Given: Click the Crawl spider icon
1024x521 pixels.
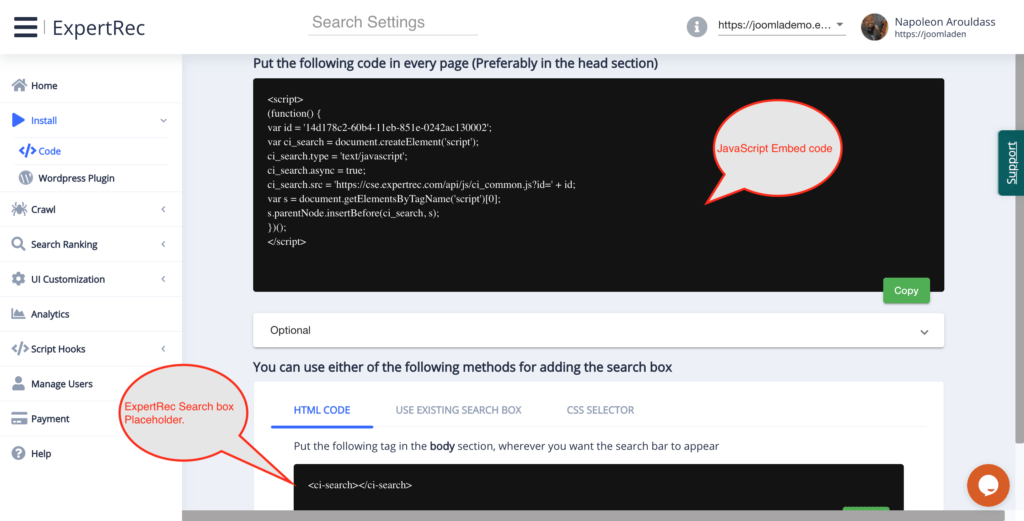Looking at the screenshot, I should (19, 209).
